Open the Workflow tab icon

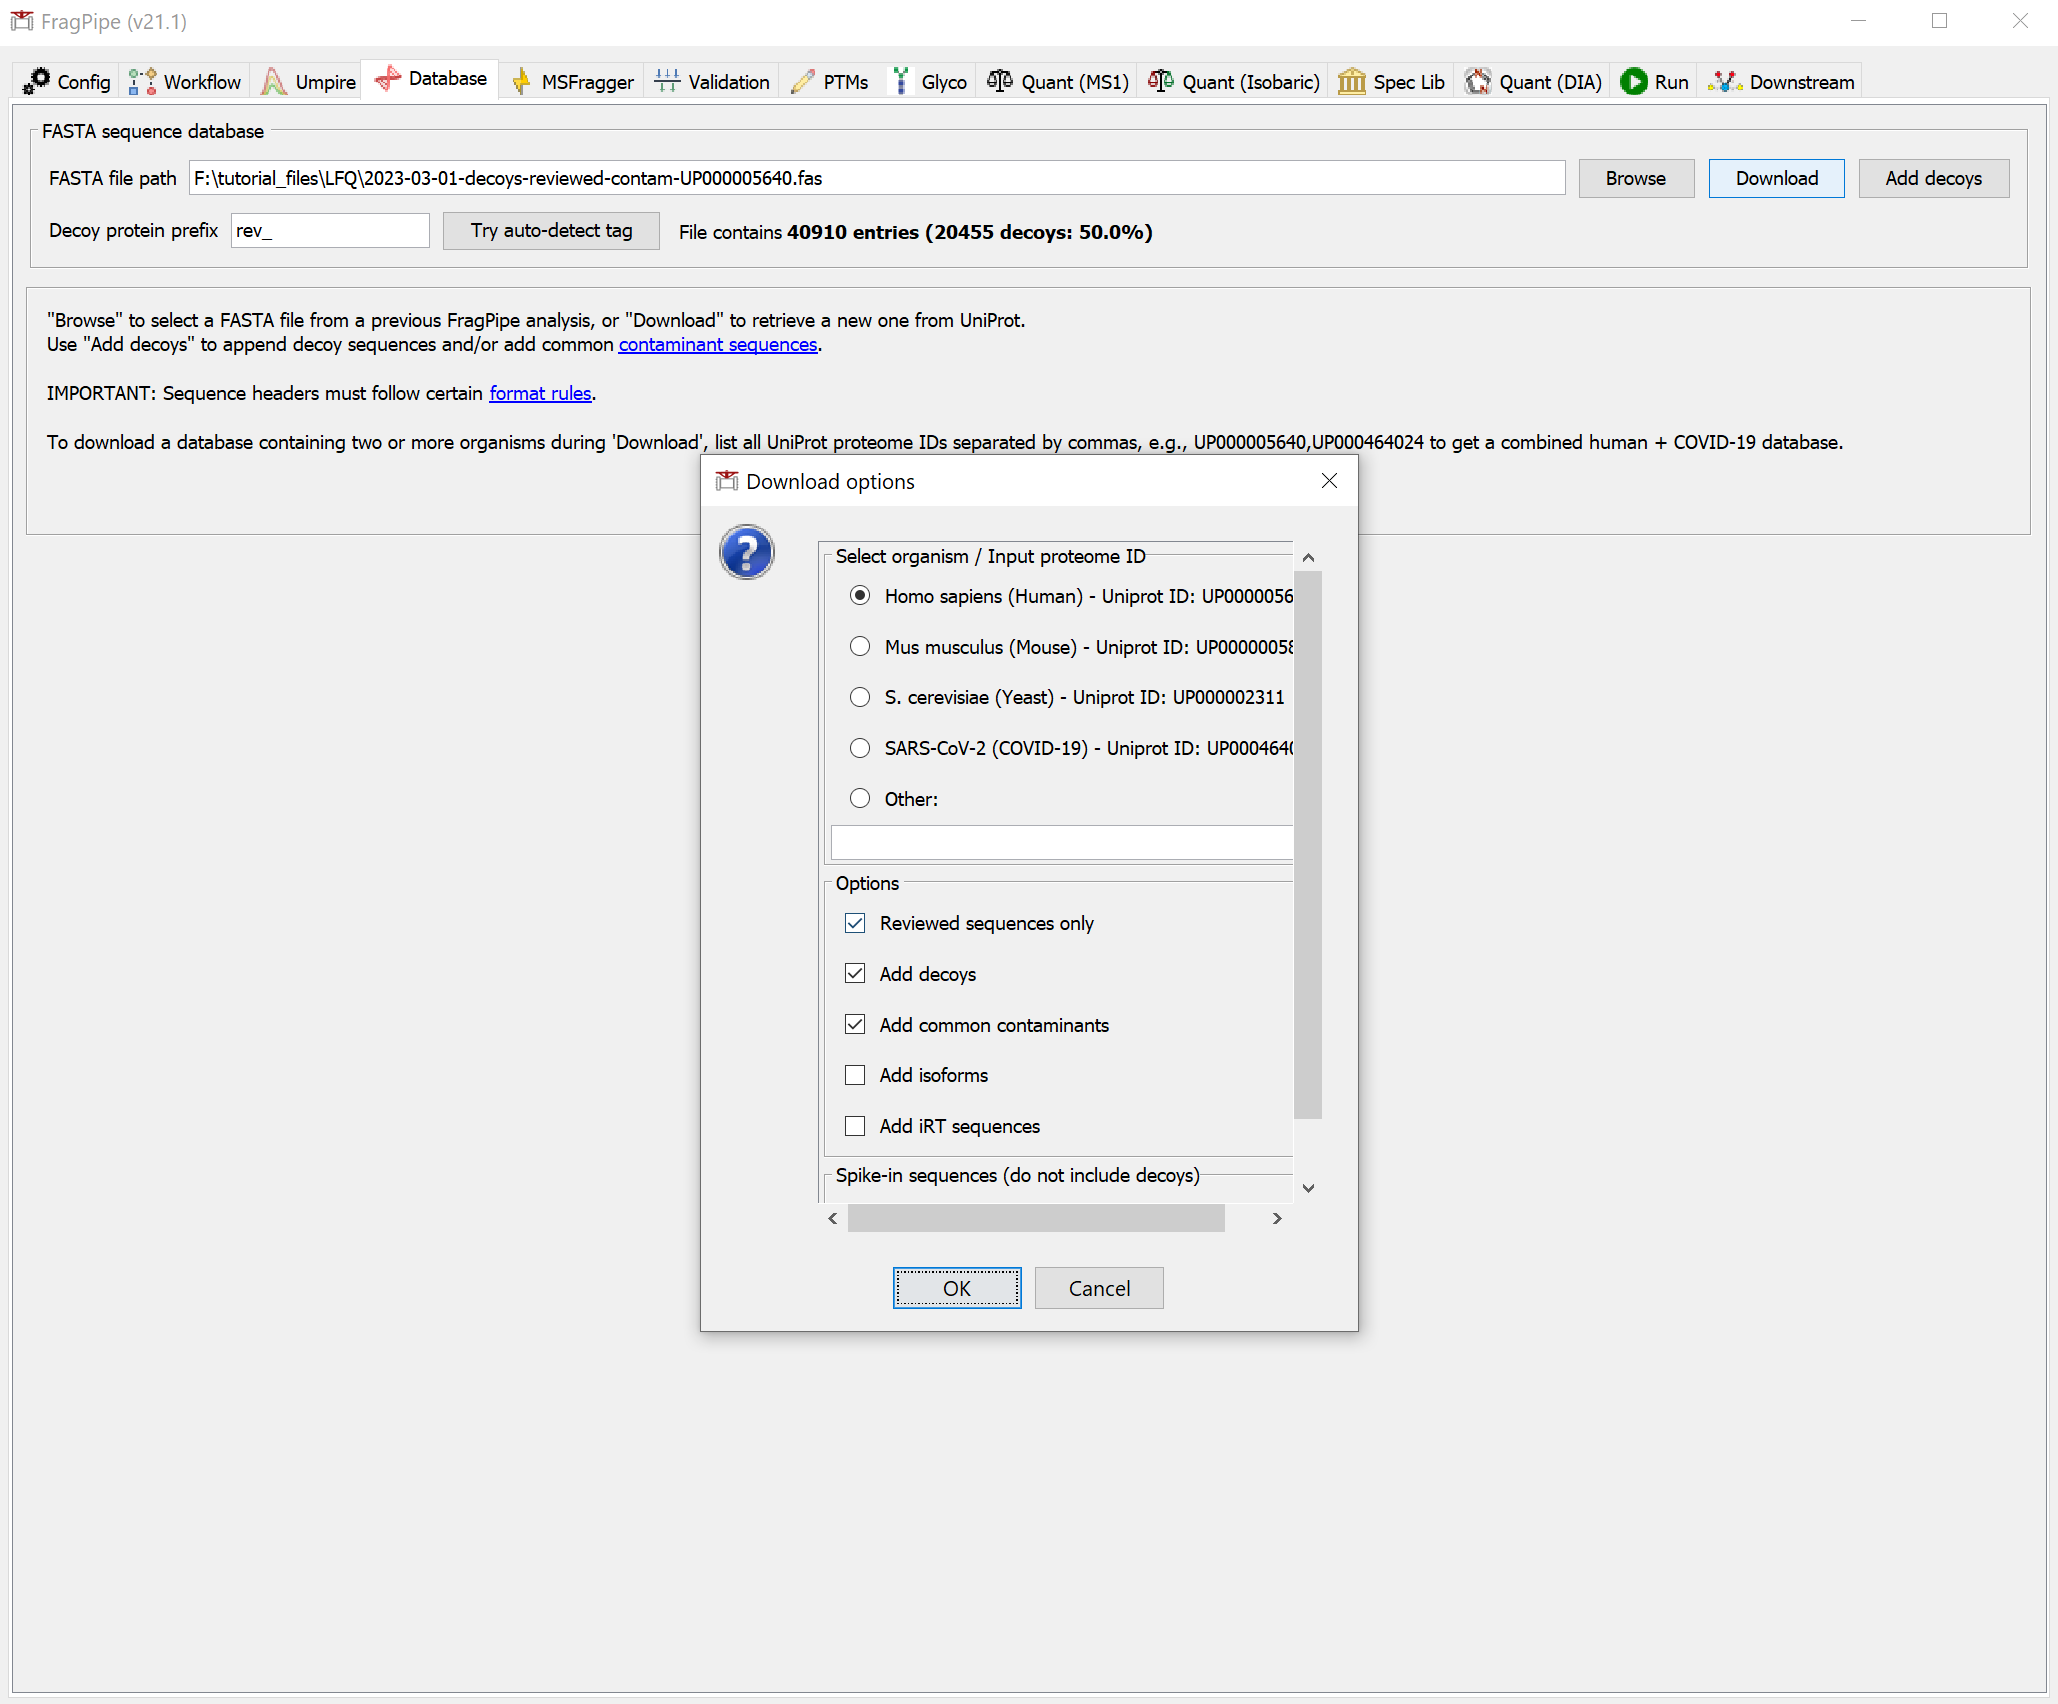(x=142, y=81)
